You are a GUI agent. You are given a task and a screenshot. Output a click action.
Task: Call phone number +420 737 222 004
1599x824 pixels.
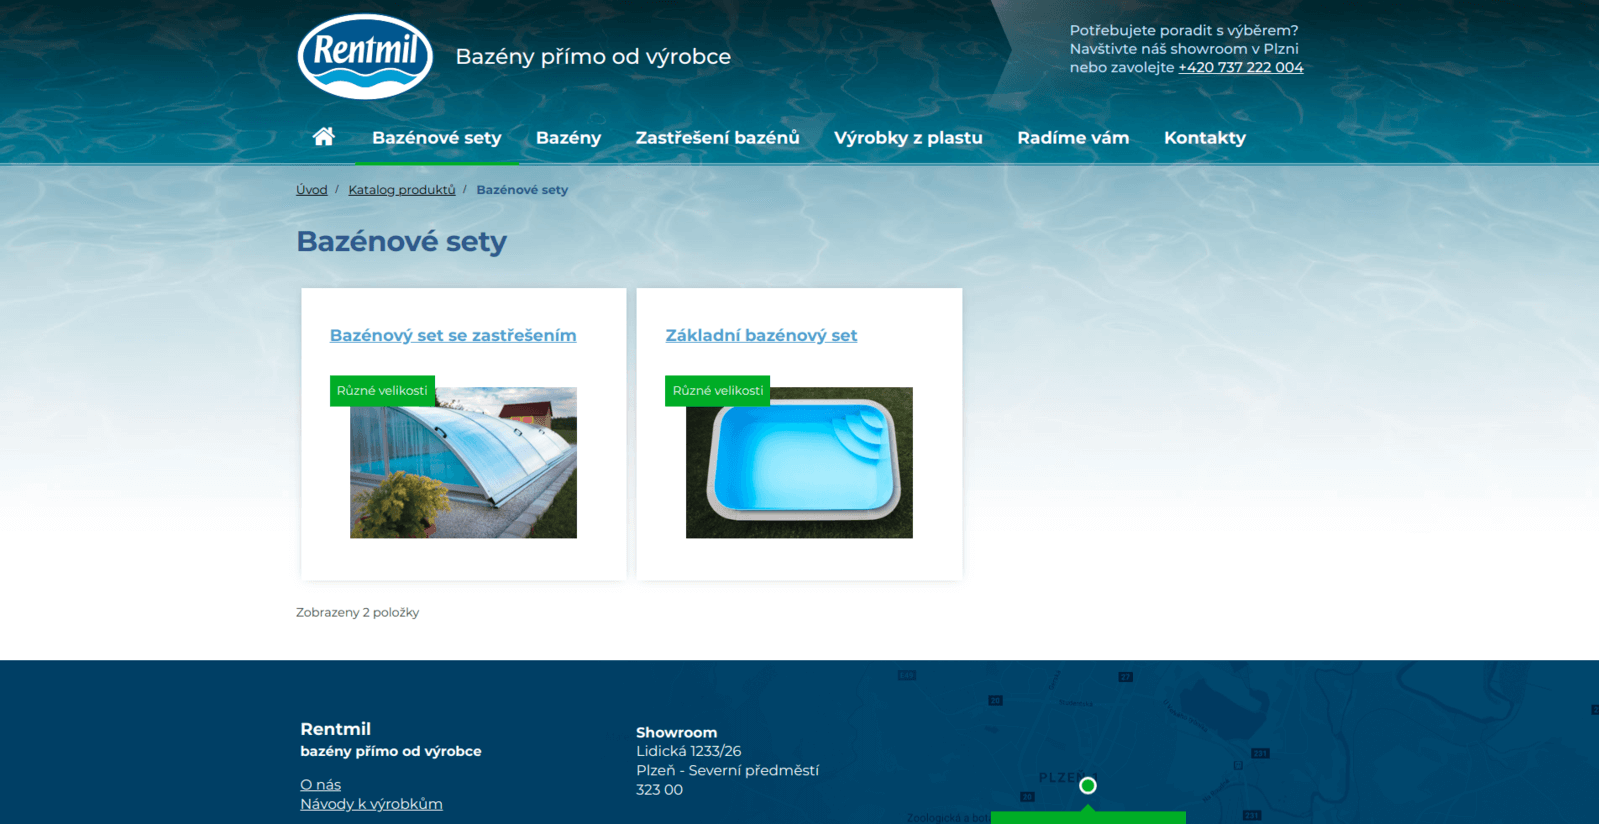(1240, 68)
